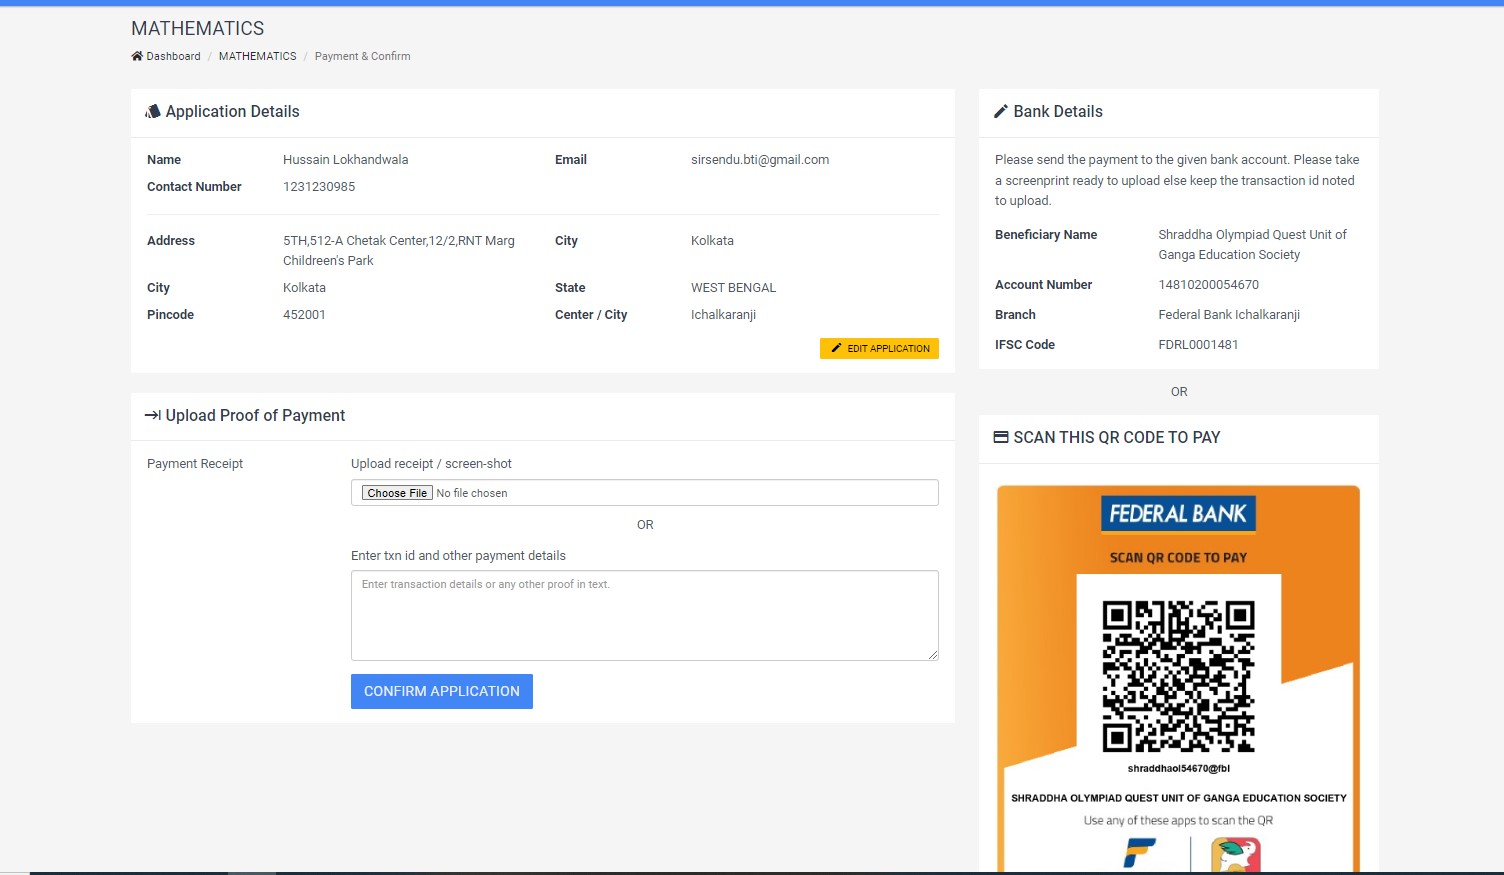Image resolution: width=1504 pixels, height=875 pixels.
Task: Click the pencil icon beside Bank Details
Action: [1001, 112]
